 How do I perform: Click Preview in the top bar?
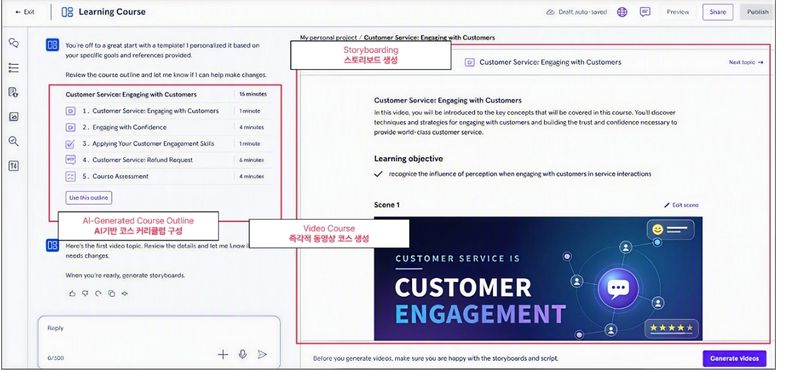coord(678,12)
